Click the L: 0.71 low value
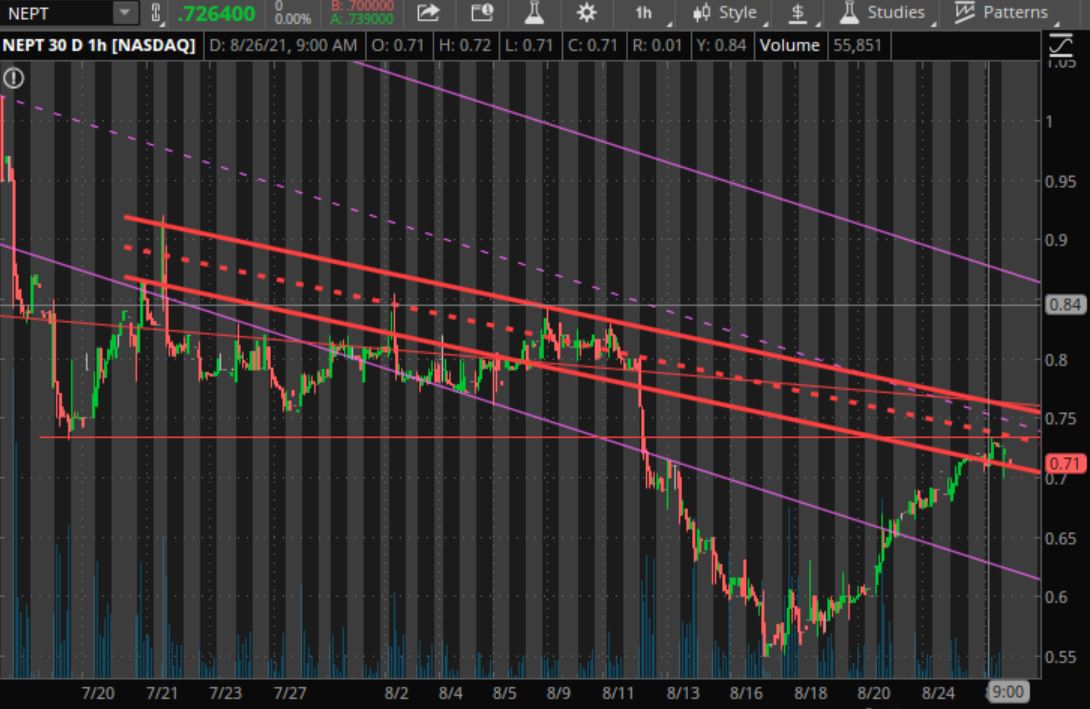1090x709 pixels. (528, 46)
